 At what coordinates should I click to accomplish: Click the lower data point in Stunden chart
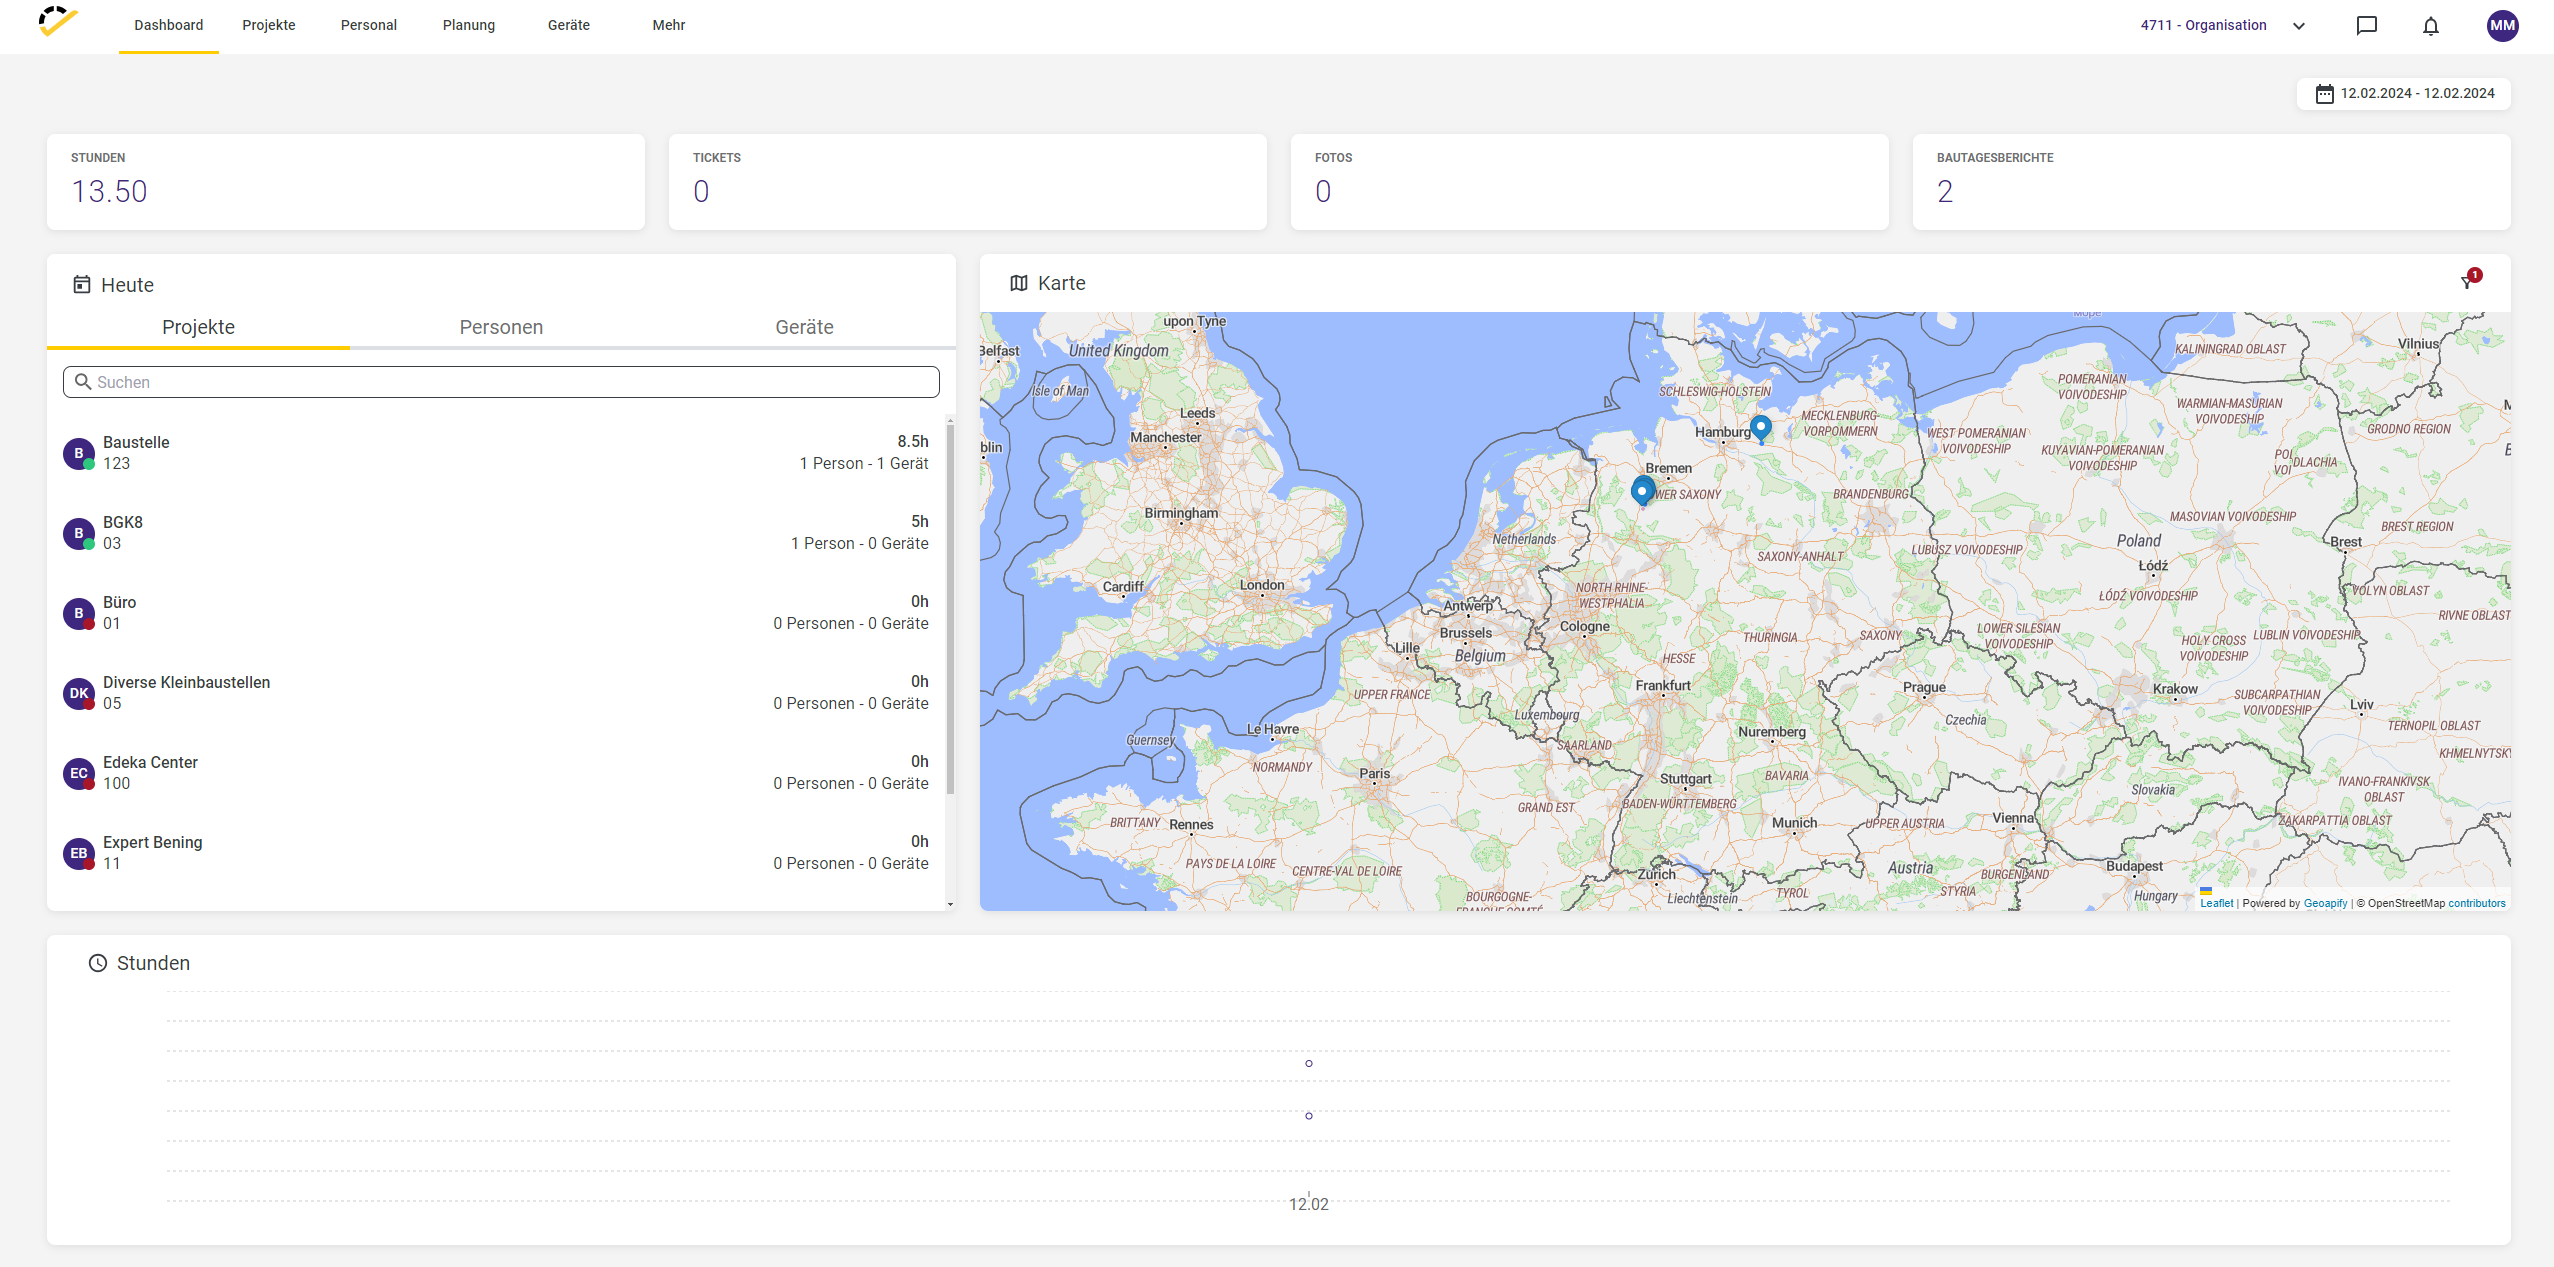tap(1309, 1115)
